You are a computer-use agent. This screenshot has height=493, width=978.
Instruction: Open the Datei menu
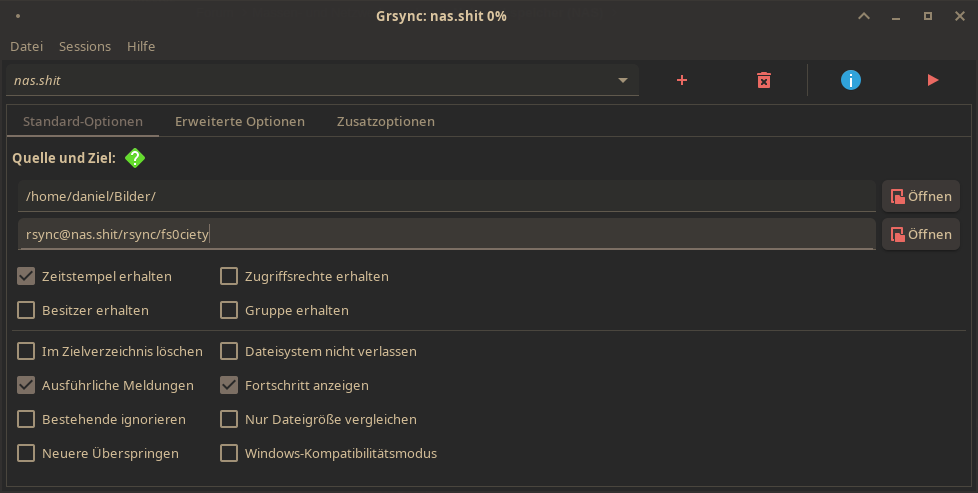point(27,46)
